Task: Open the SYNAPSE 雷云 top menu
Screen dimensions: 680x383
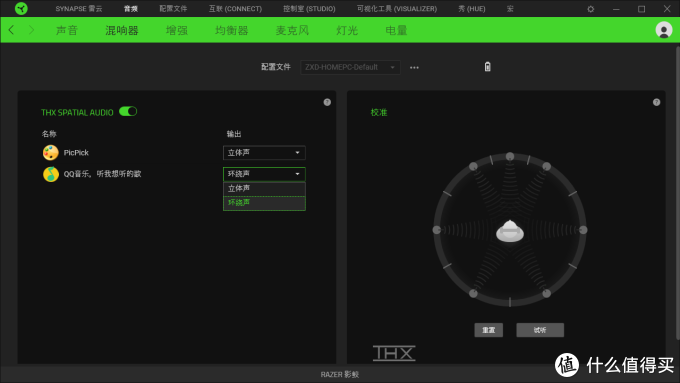Action: coord(78,9)
